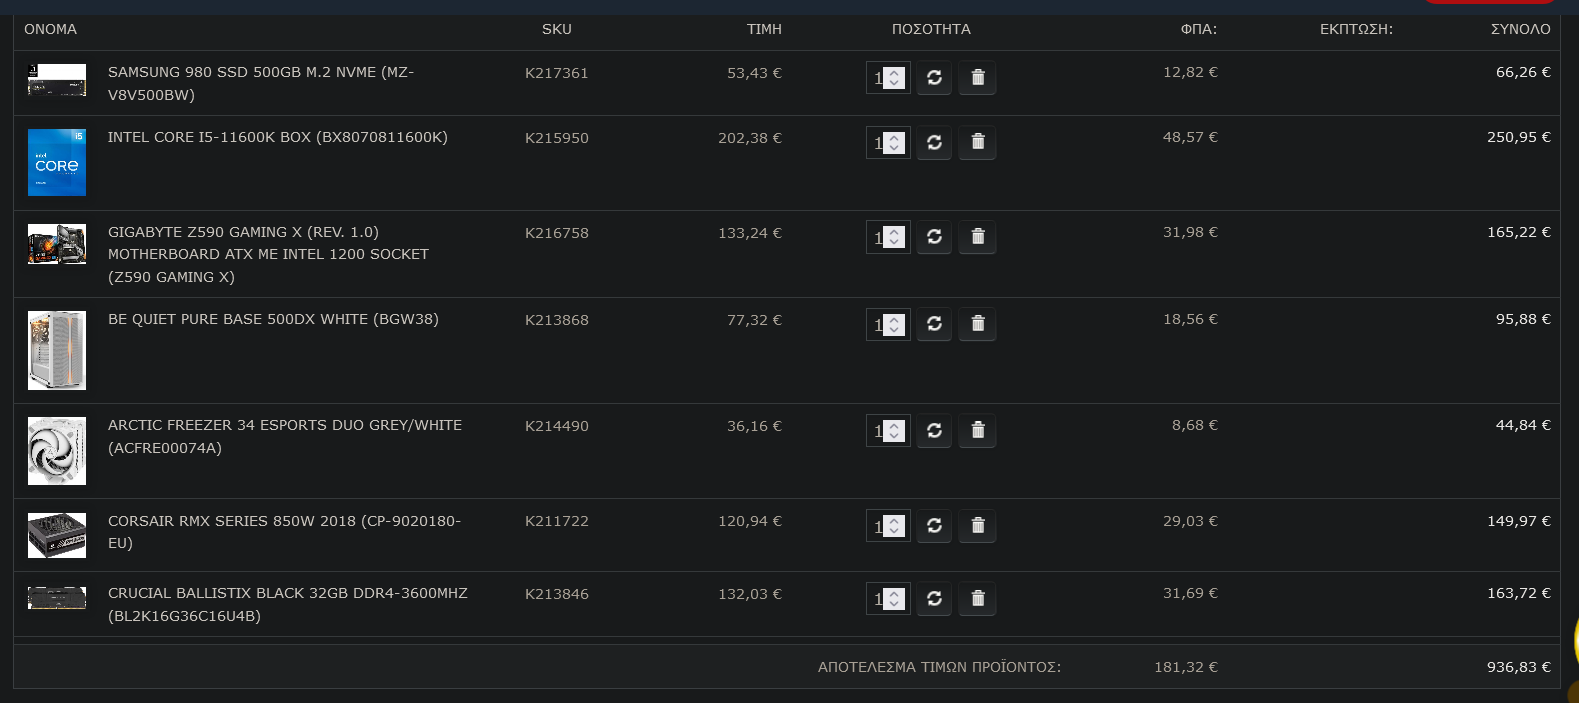
Task: Click the SKU column header
Action: click(557, 29)
